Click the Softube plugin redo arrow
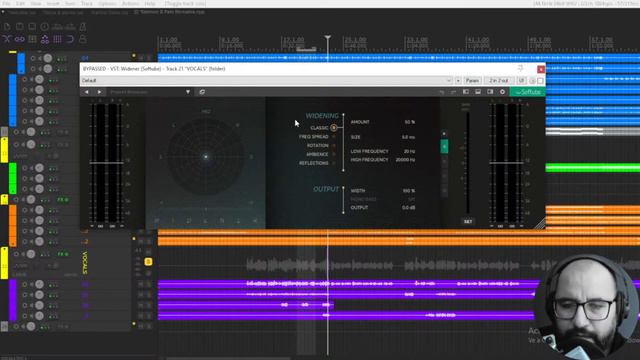640x360 pixels. click(x=453, y=92)
